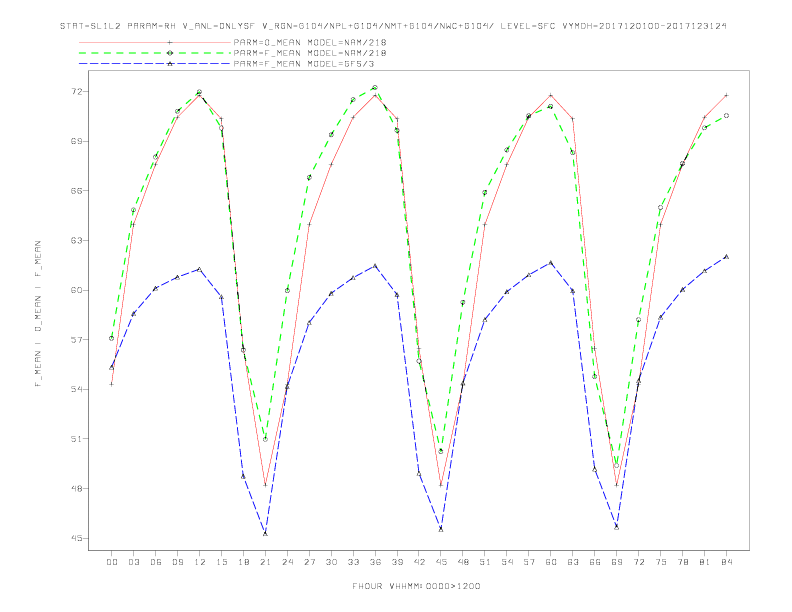792x612 pixels.
Task: Click the x-axis tick label 33
Action: (353, 562)
